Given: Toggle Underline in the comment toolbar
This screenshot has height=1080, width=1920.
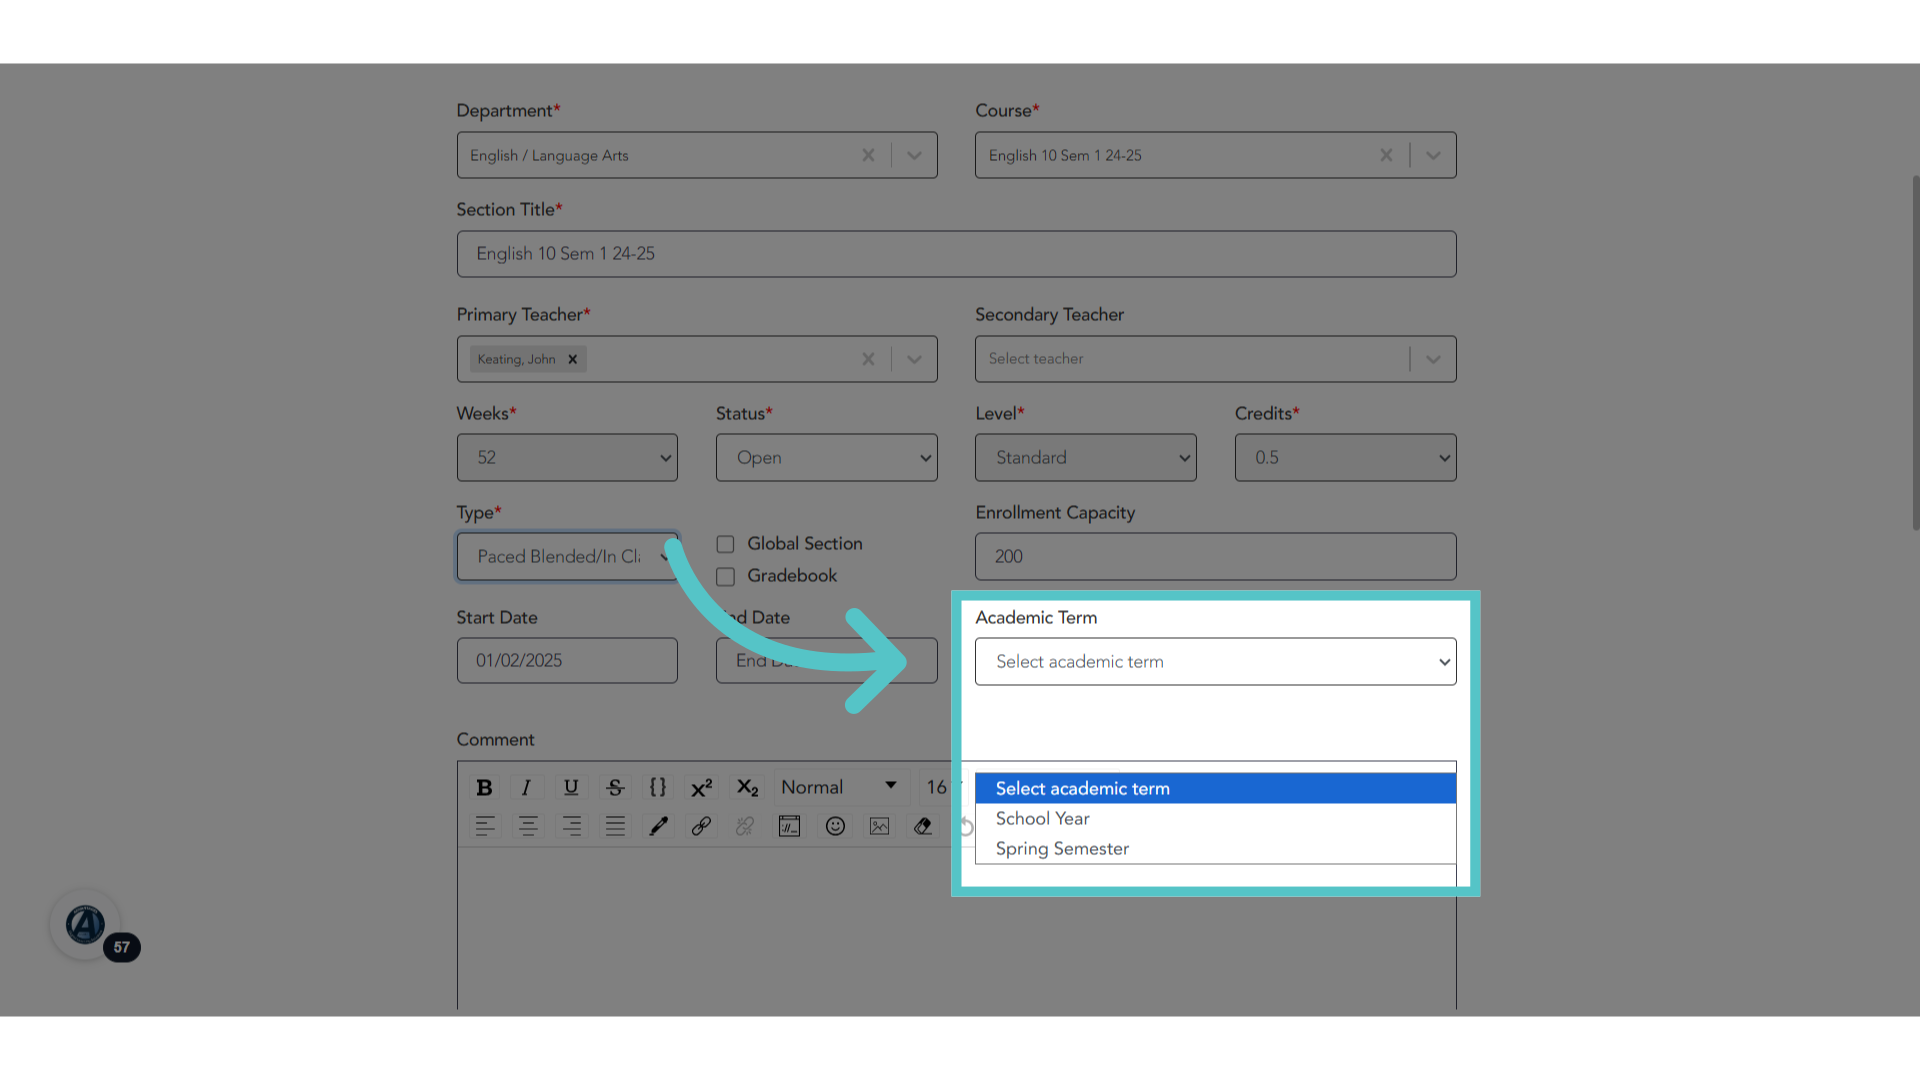Looking at the screenshot, I should (571, 787).
